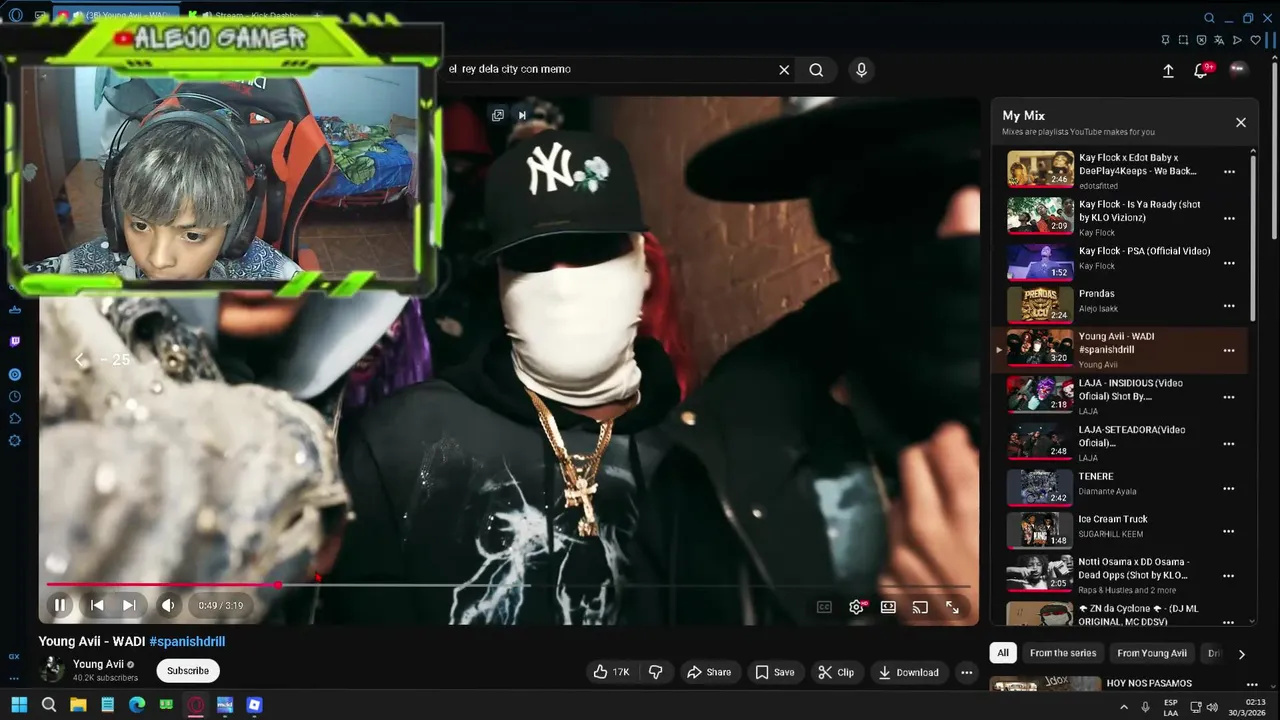This screenshot has height=720, width=1280.
Task: Open Settings gear in Opera sidebar
Action: click(14, 441)
